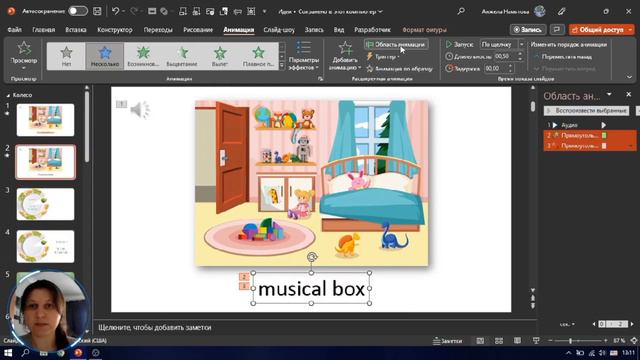Open the comments speech bubble icon
The width and height of the screenshot is (640, 360).
tap(557, 29)
